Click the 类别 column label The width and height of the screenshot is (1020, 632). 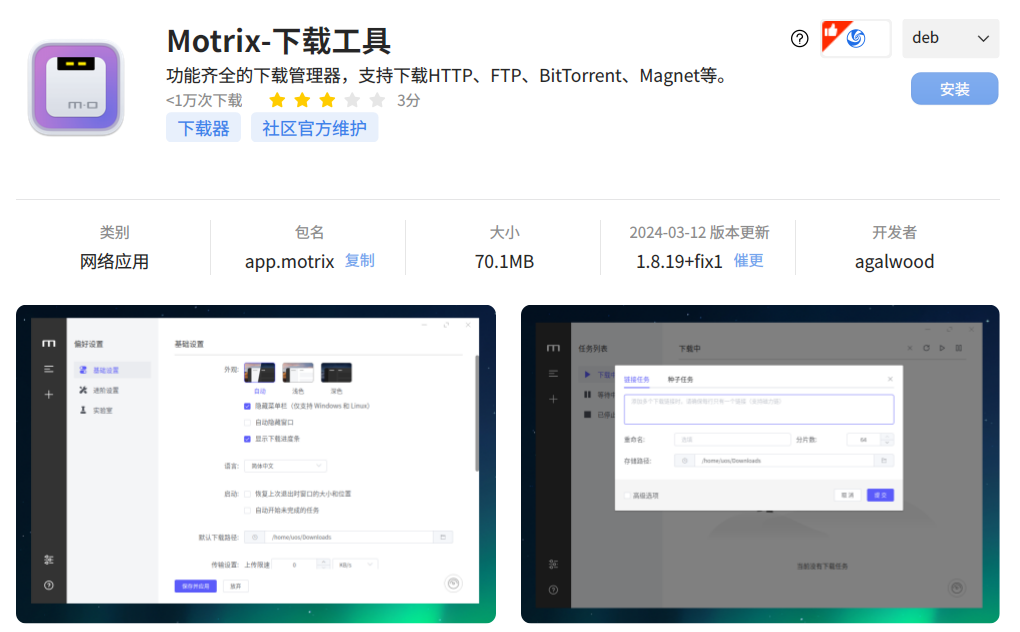click(x=114, y=233)
